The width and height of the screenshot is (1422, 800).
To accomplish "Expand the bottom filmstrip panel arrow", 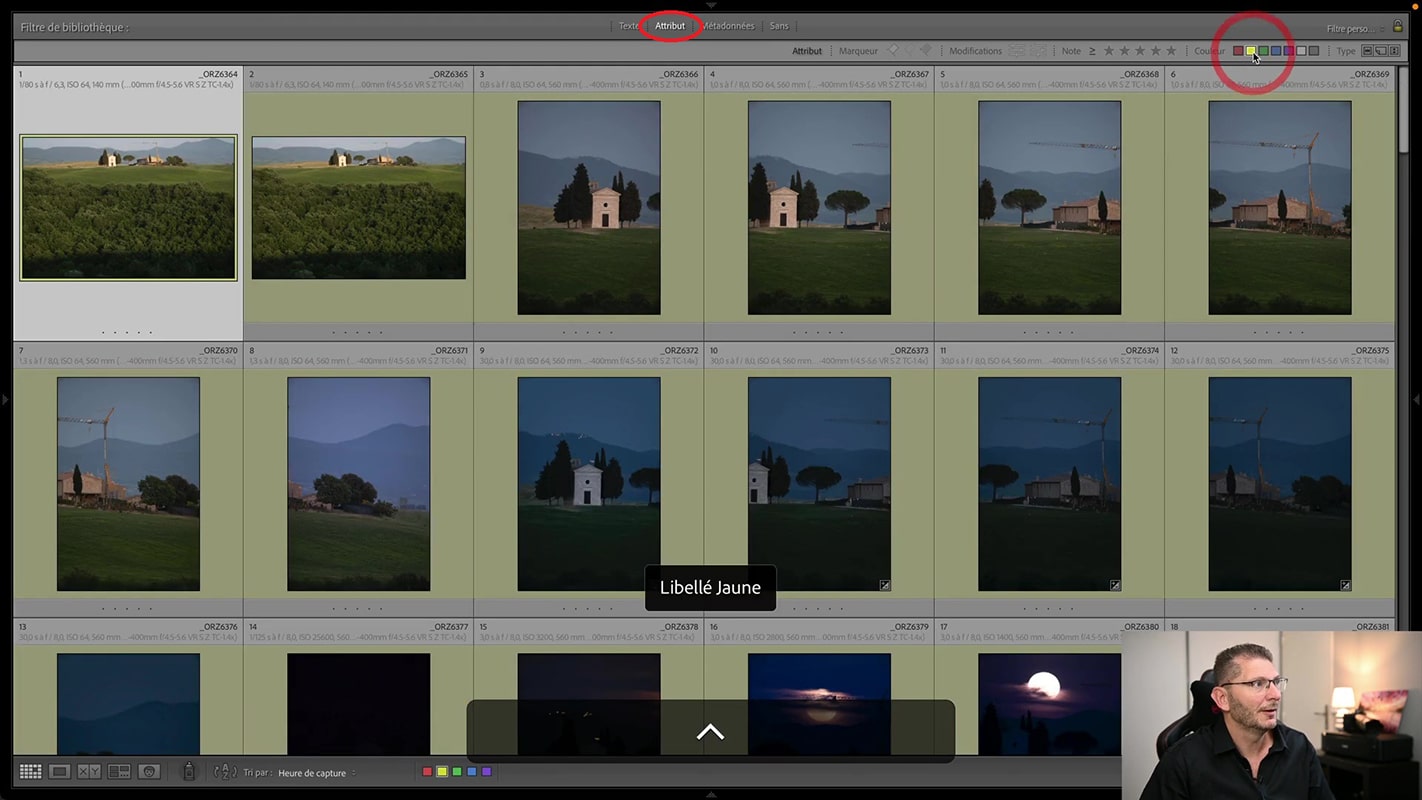I will (711, 795).
